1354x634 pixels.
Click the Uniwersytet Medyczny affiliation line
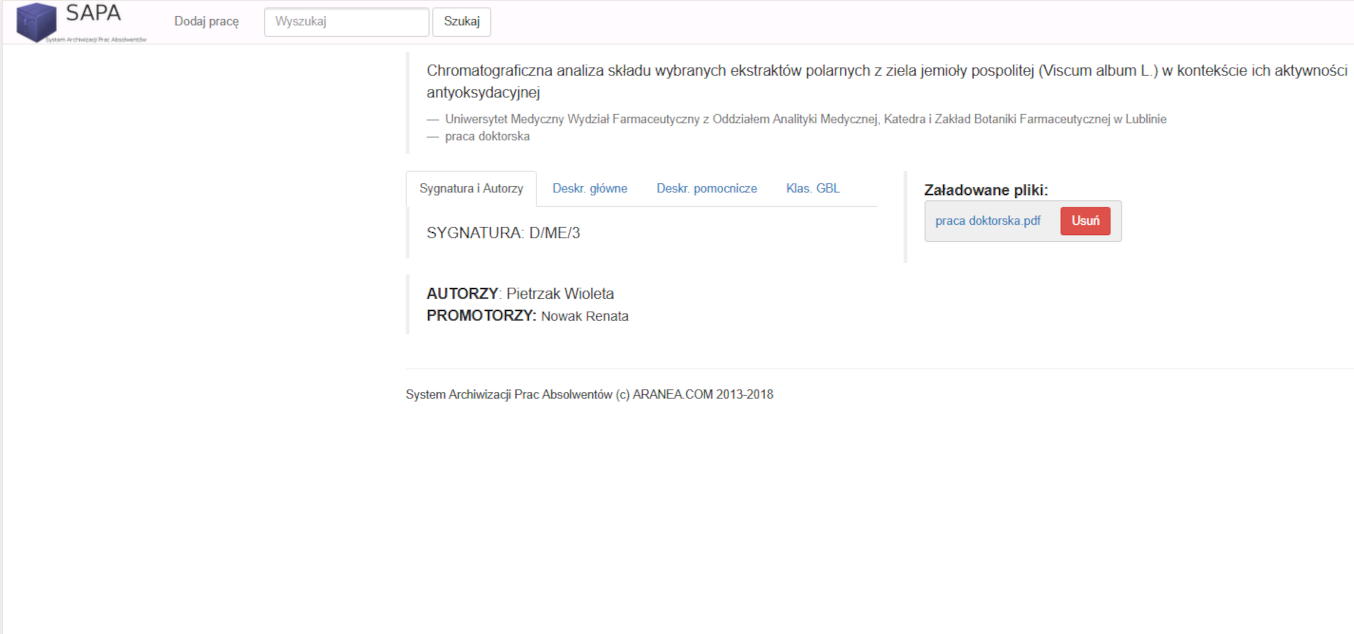click(x=805, y=119)
